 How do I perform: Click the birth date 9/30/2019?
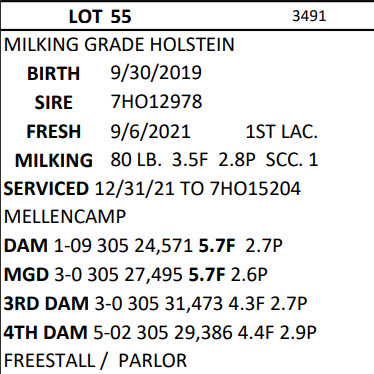point(156,73)
